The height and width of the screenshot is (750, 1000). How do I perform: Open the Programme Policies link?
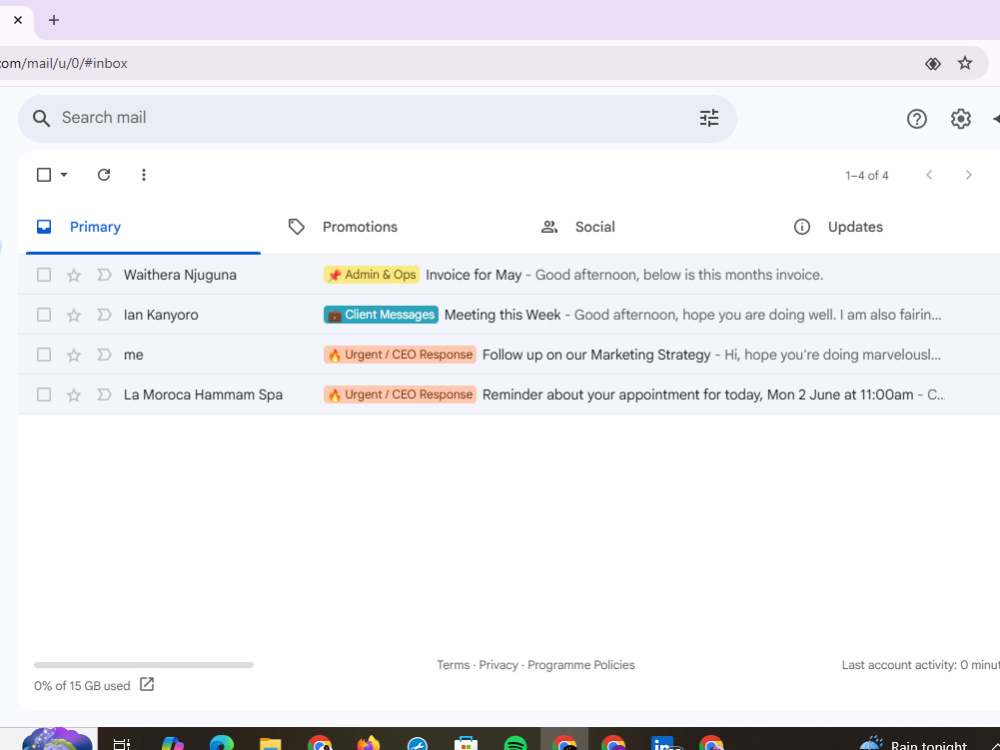click(x=581, y=665)
